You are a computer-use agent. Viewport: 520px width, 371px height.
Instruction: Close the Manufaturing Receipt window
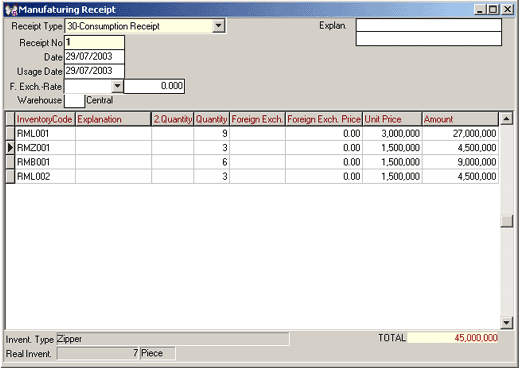tap(507, 9)
